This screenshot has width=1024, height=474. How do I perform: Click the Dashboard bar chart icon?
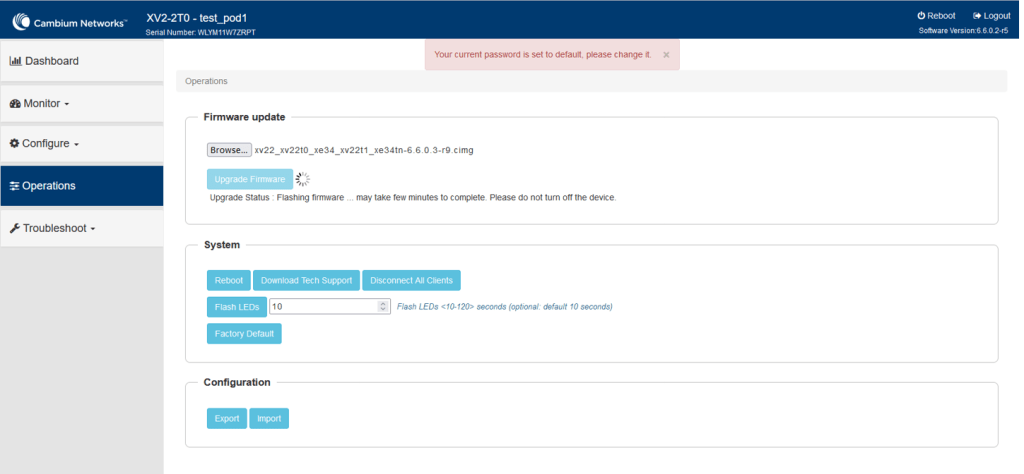click(x=15, y=61)
